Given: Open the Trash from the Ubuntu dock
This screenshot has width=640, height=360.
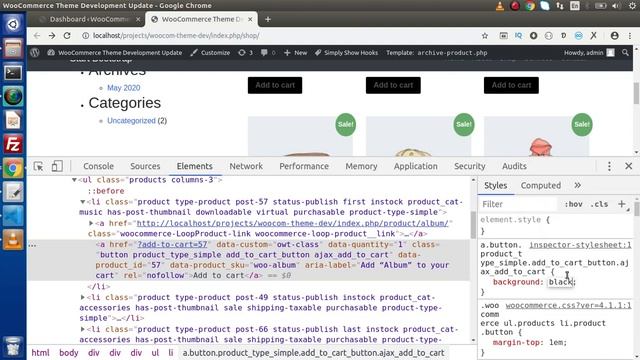Looking at the screenshot, I should click(13, 346).
